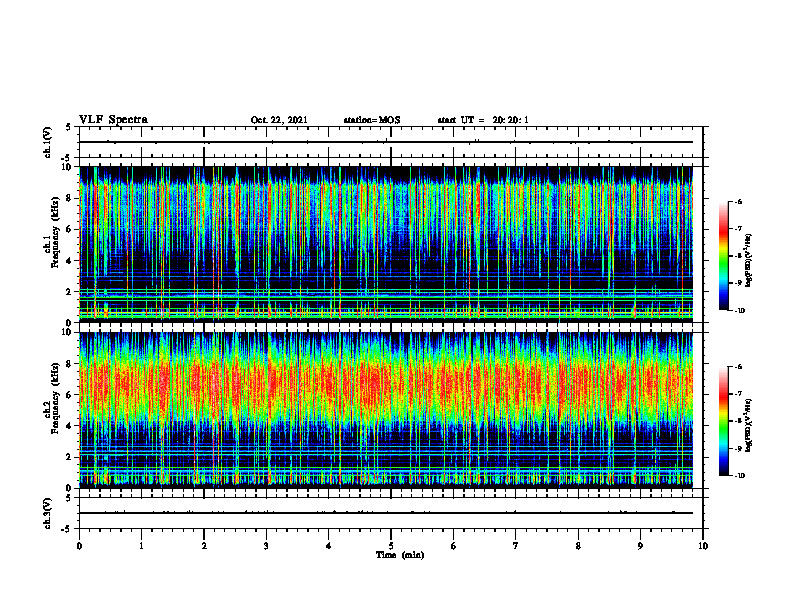This screenshot has height=612, width=792.
Task: Click the "start UT = 20:20: 1" header text
Action: click(x=483, y=120)
